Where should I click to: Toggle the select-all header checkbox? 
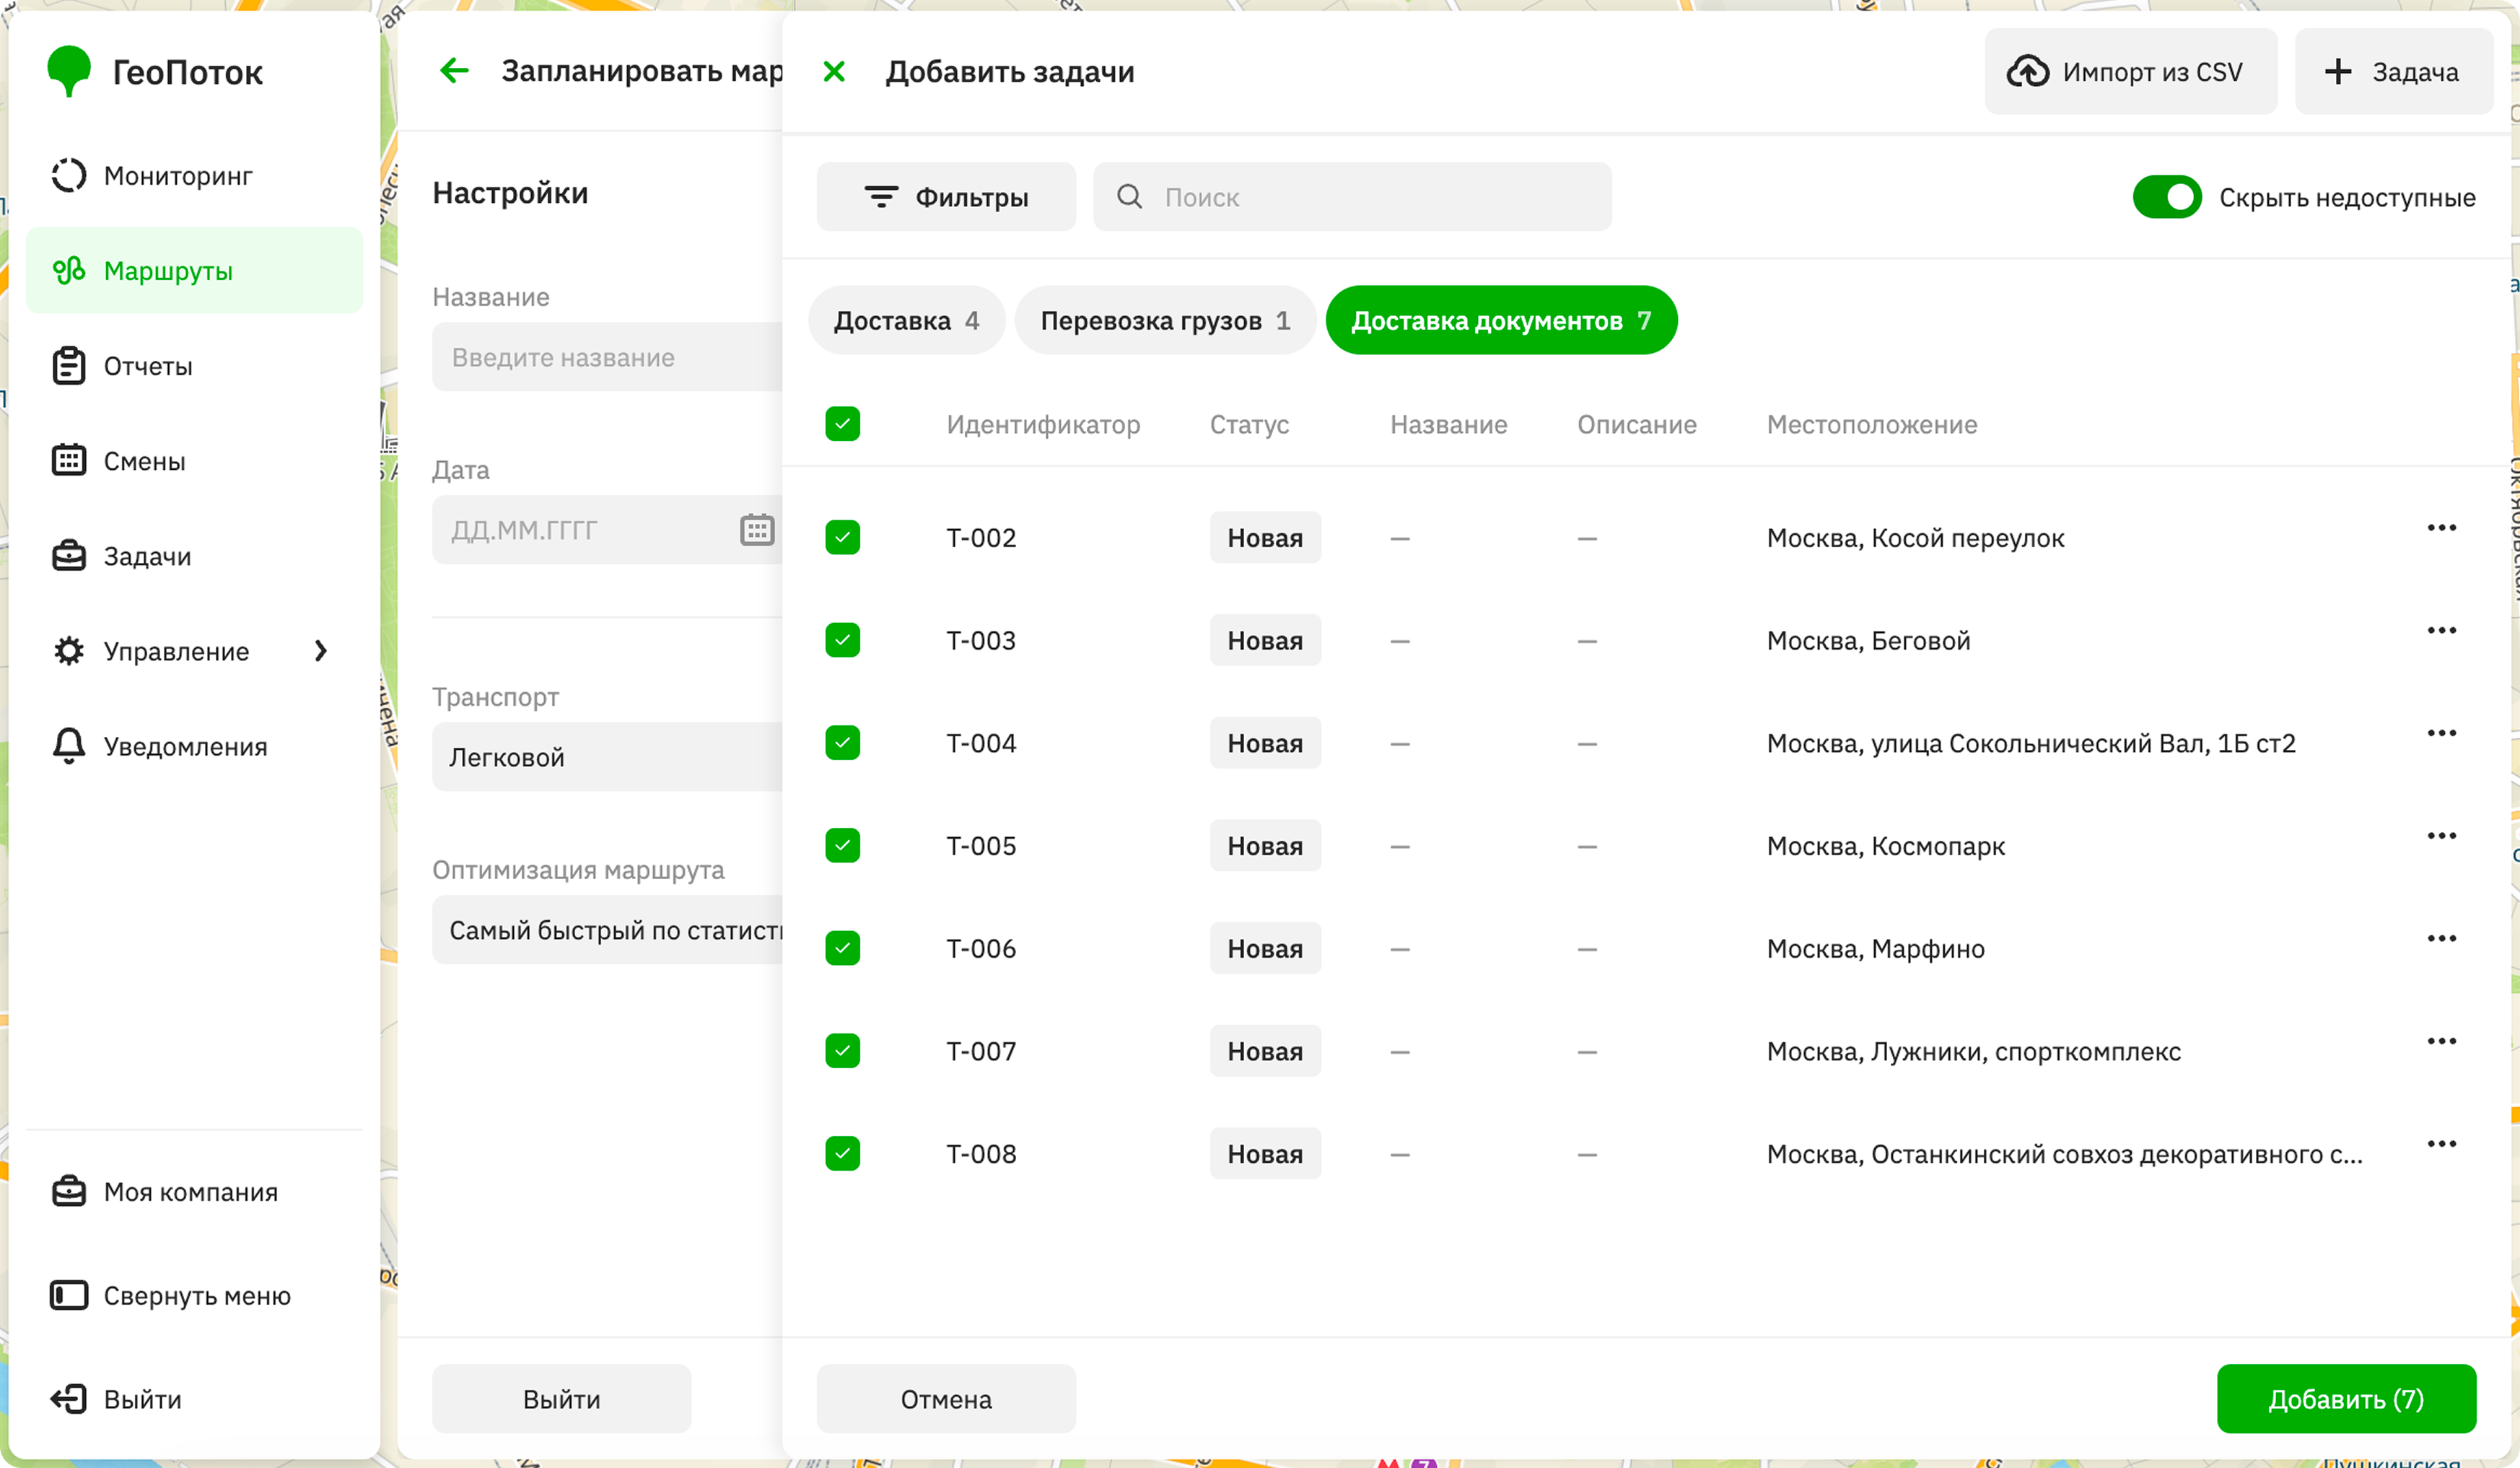[843, 424]
